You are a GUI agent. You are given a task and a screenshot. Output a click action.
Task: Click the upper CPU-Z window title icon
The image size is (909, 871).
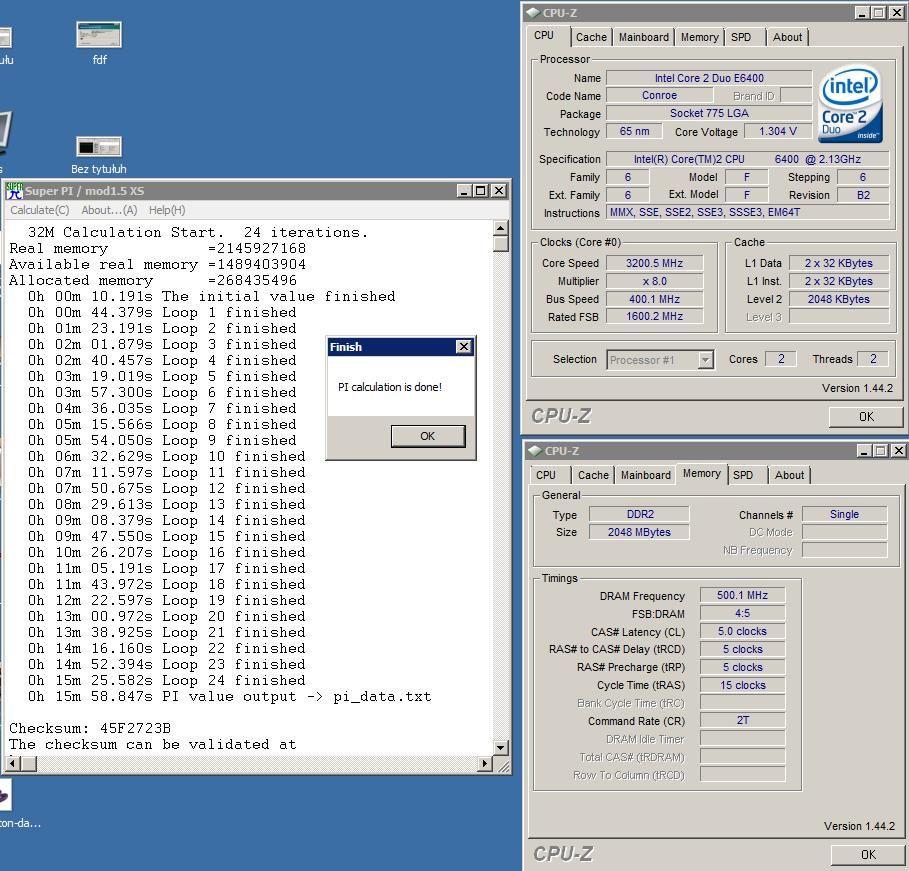coord(533,13)
